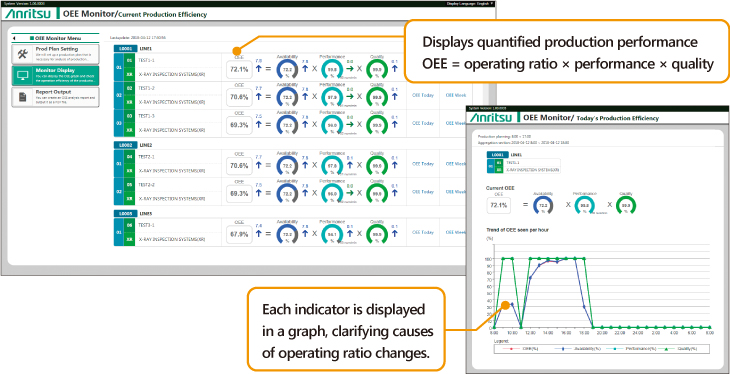Viewport: 730px width, 374px height.
Task: Click OEE up-arrow trend in TEST3-1 row
Action: pyautogui.click(x=259, y=233)
